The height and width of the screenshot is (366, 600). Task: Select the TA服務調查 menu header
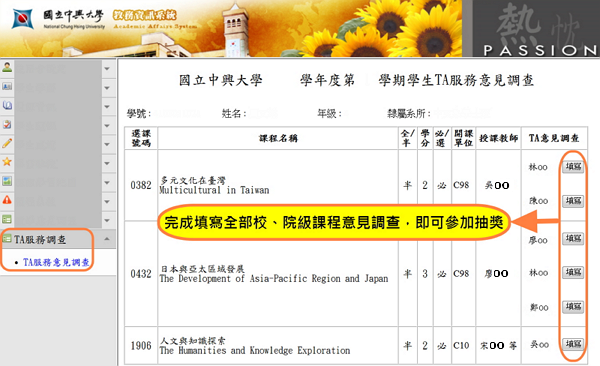coord(40,240)
